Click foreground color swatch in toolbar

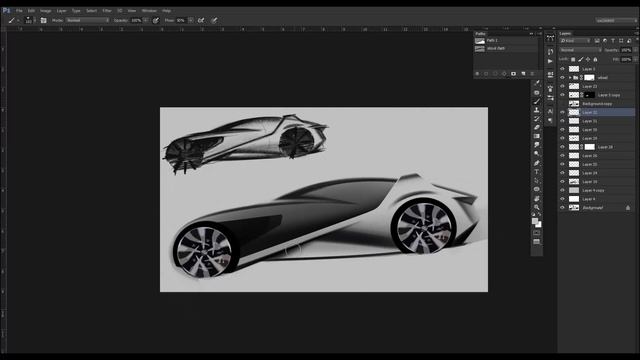coord(535,221)
